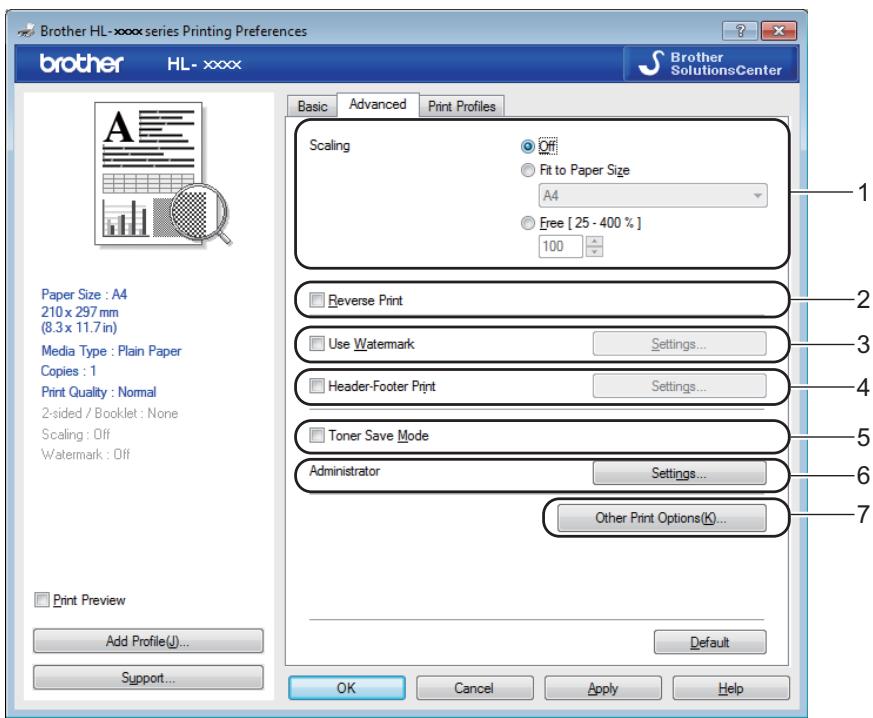The width and height of the screenshot is (873, 718).
Task: Open the Brother SolutionsCenter link
Action: (710, 64)
